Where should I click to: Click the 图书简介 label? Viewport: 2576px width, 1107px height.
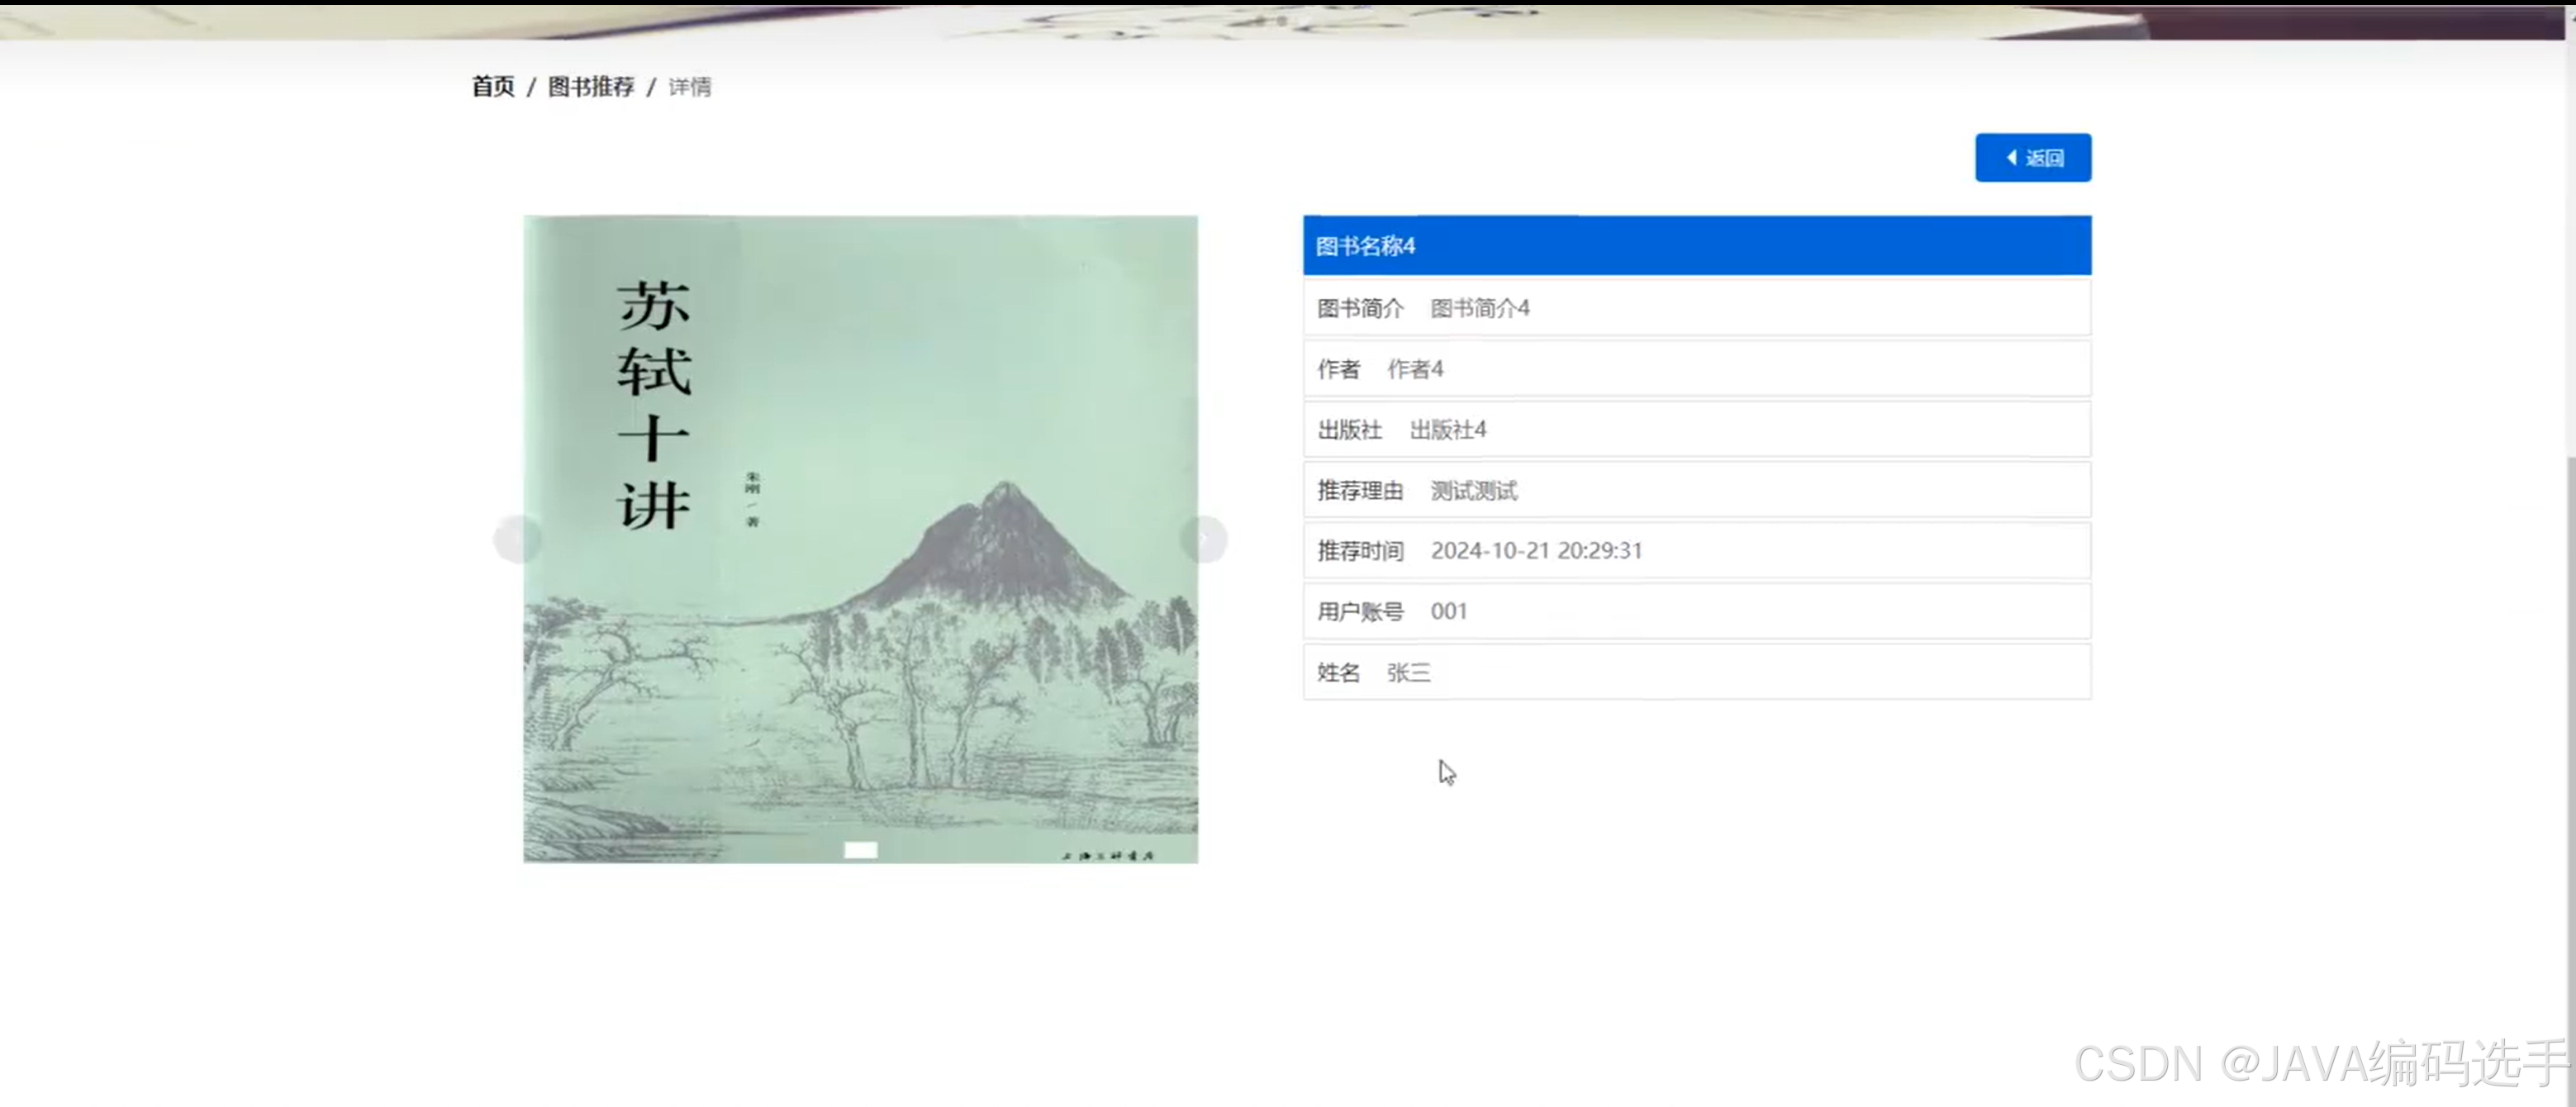pyautogui.click(x=1360, y=309)
